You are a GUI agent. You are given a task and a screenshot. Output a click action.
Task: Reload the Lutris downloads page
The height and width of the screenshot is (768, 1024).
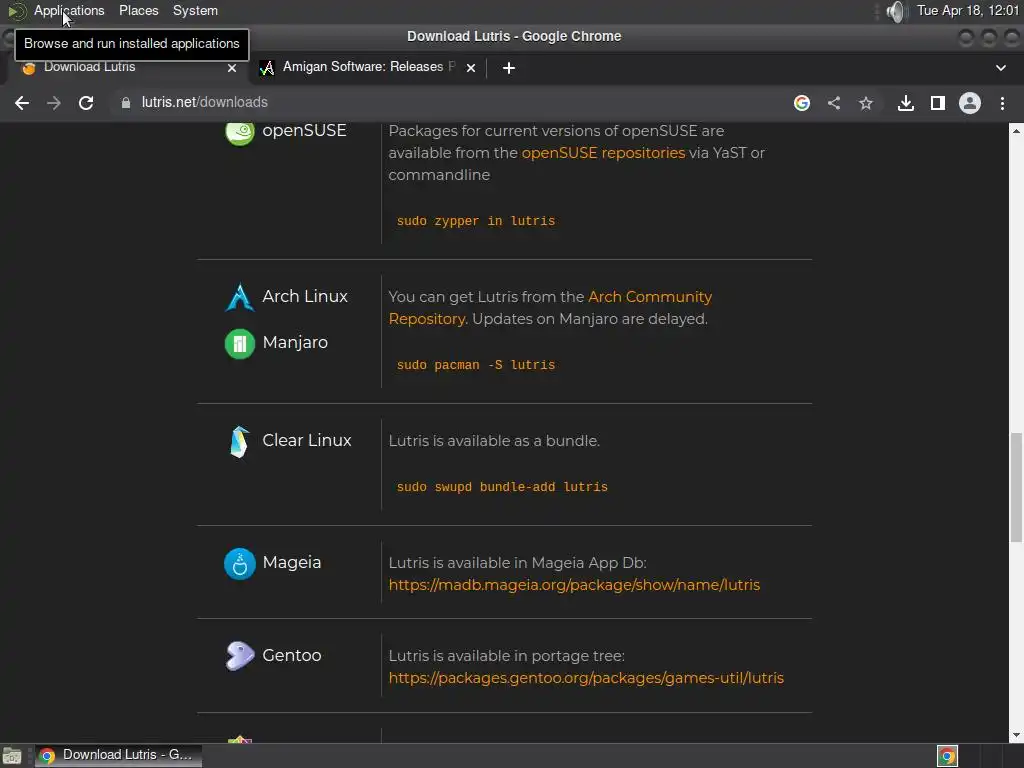86,103
